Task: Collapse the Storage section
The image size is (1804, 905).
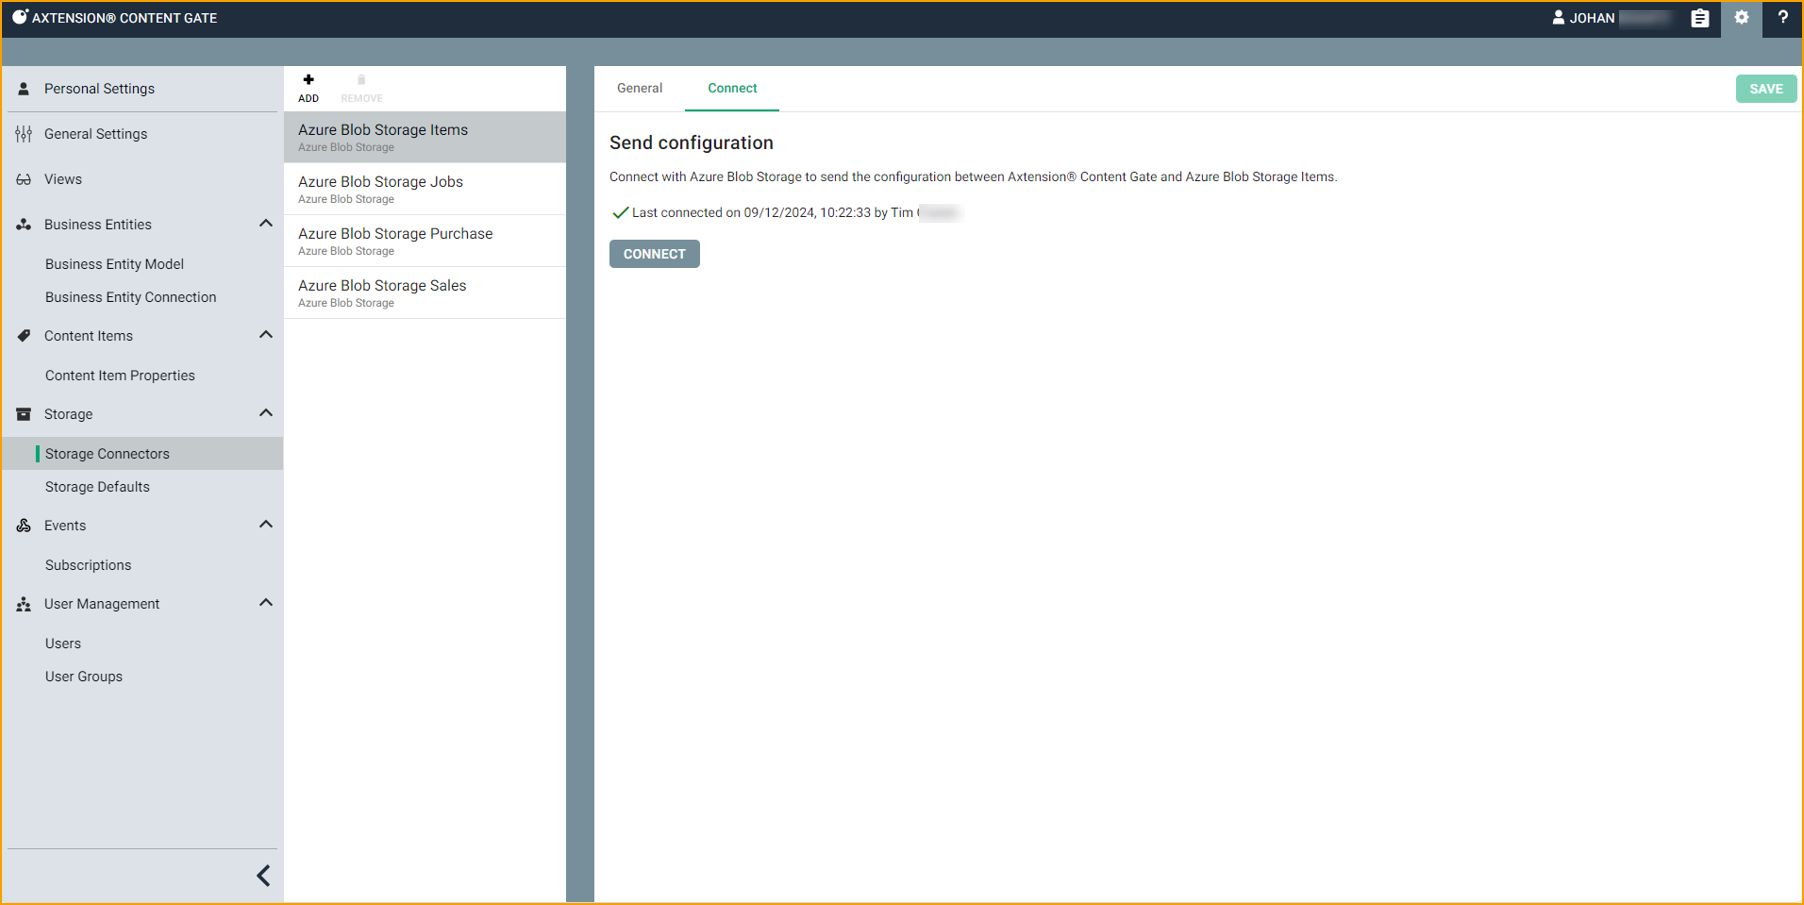Action: pyautogui.click(x=266, y=413)
